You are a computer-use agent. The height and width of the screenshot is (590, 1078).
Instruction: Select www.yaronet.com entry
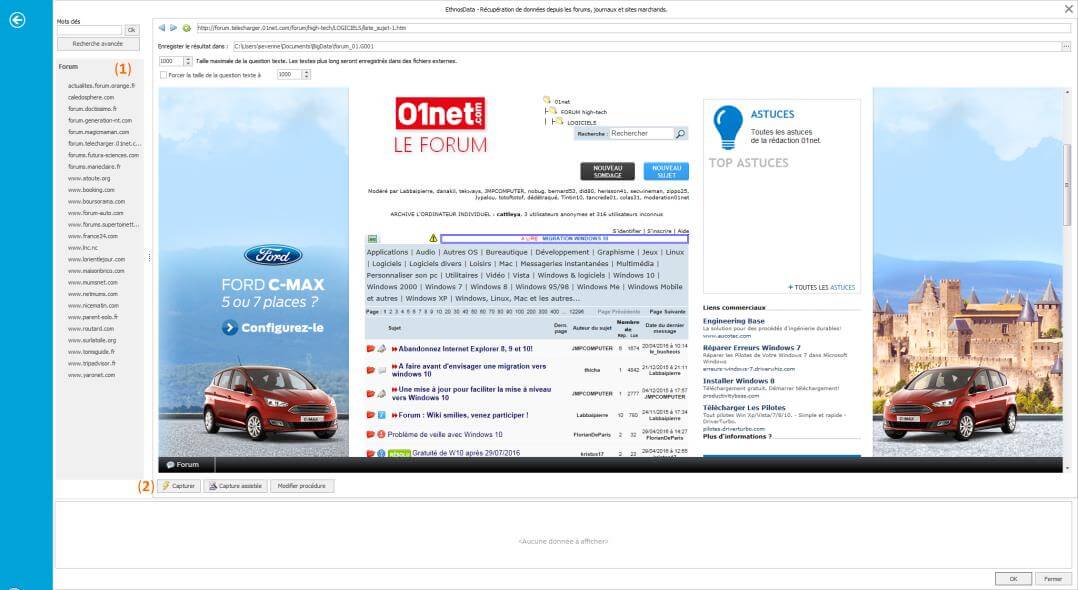click(91, 375)
